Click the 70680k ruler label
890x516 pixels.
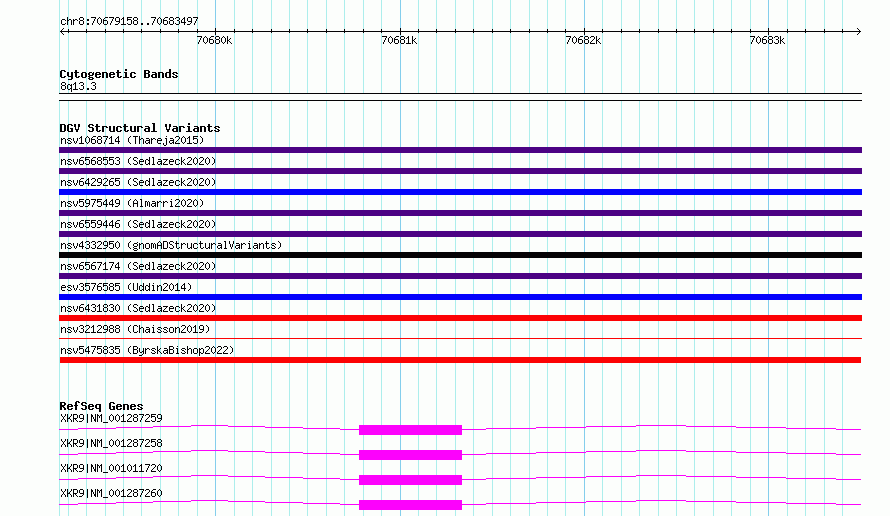coord(214,40)
